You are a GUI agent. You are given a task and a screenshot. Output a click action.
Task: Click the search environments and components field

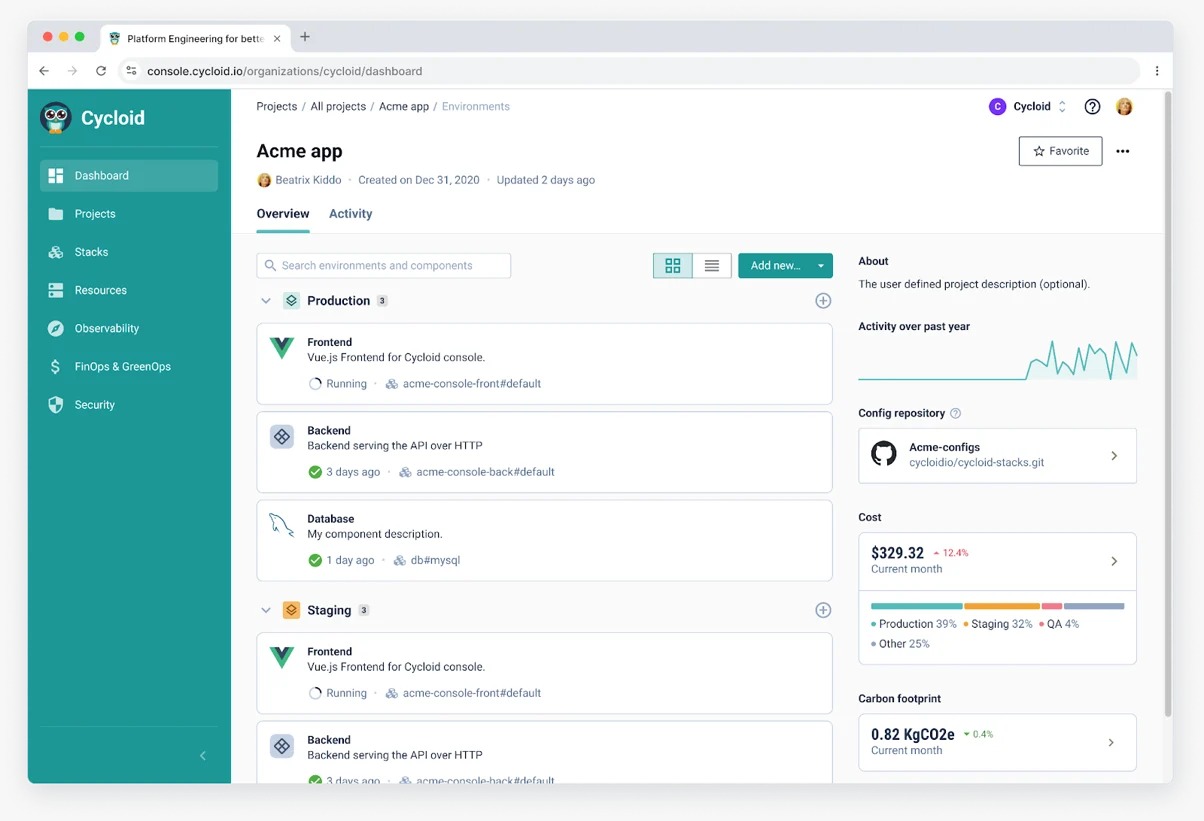384,265
